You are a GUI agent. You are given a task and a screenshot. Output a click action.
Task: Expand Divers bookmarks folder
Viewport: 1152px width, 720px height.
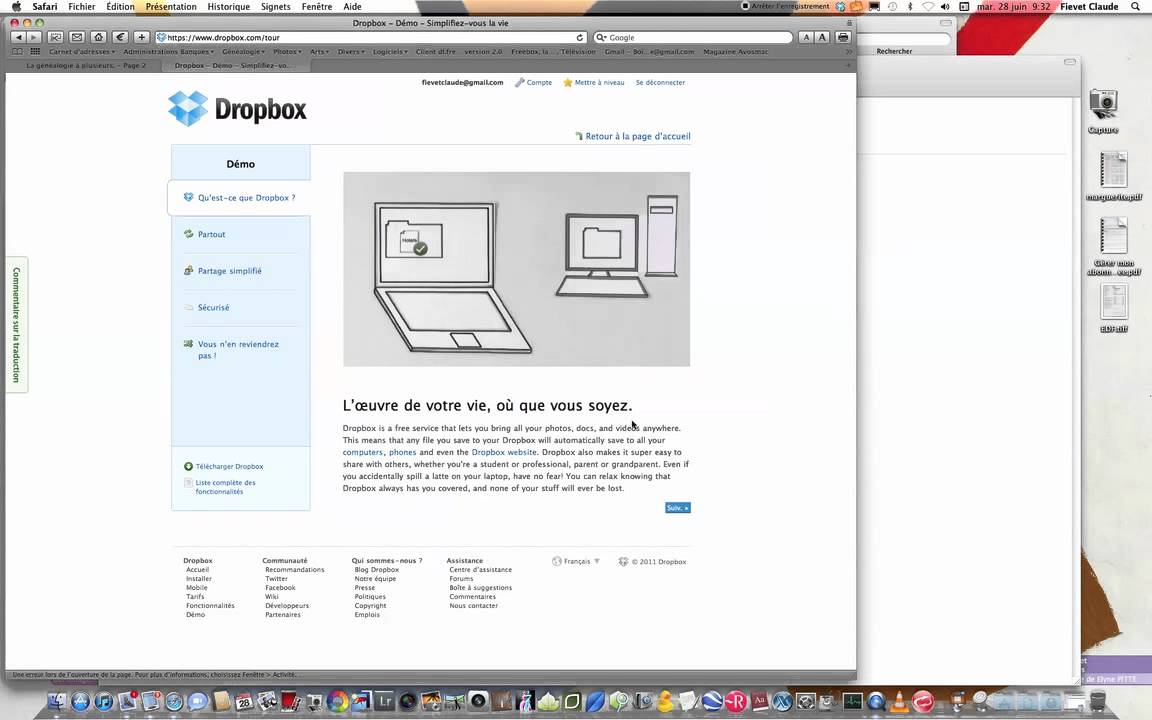click(x=351, y=51)
